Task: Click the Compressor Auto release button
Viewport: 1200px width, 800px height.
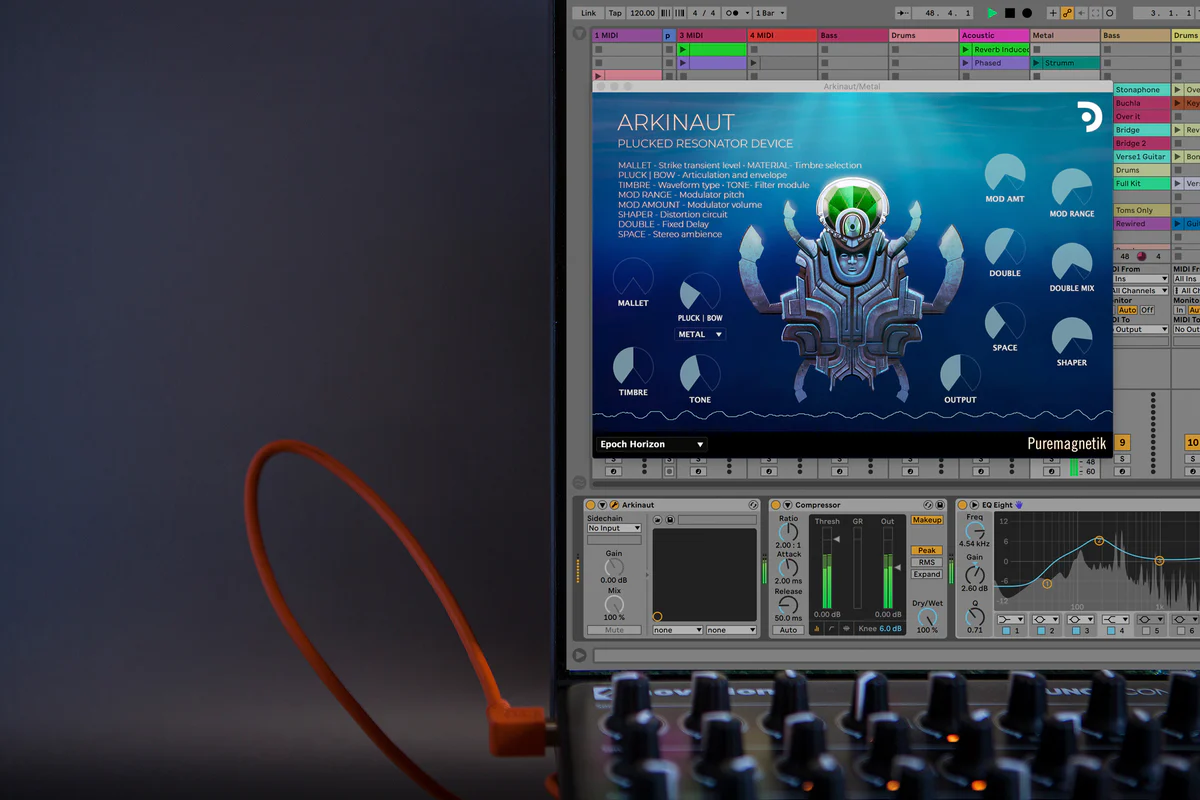Action: coord(788,630)
